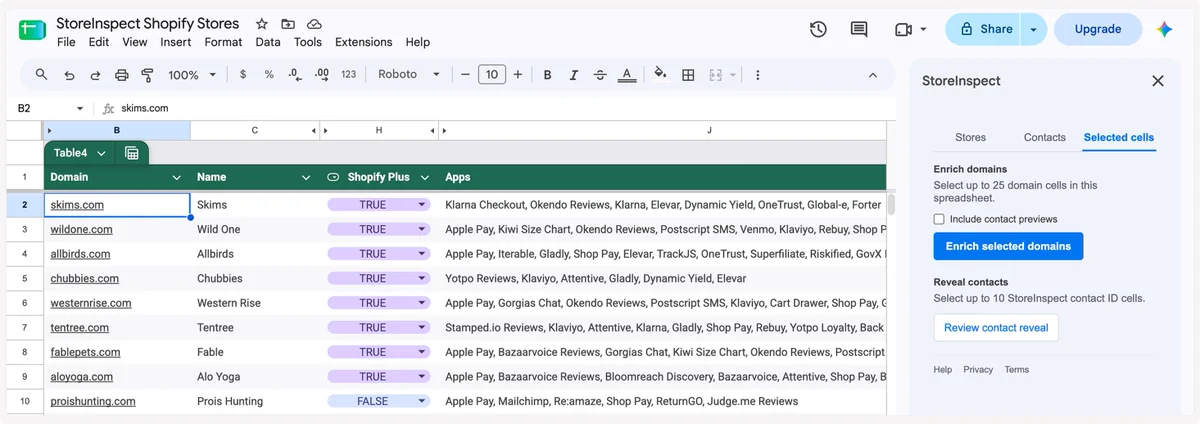The width and height of the screenshot is (1200, 424).
Task: Click Review contact reveal button
Action: 996,328
